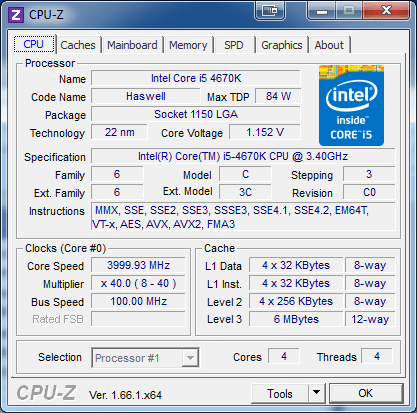Screen dimensions: 417x413
Task: Select the CPU tab
Action: [34, 44]
